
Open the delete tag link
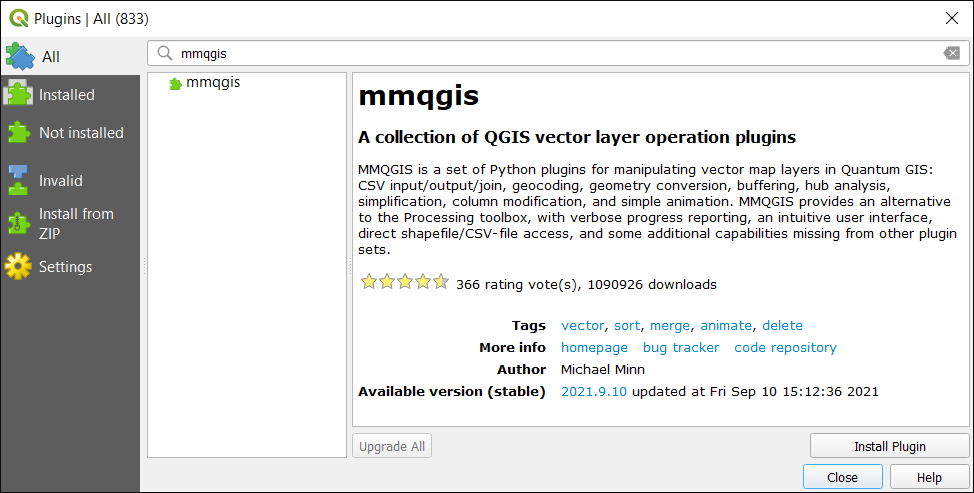coord(782,325)
